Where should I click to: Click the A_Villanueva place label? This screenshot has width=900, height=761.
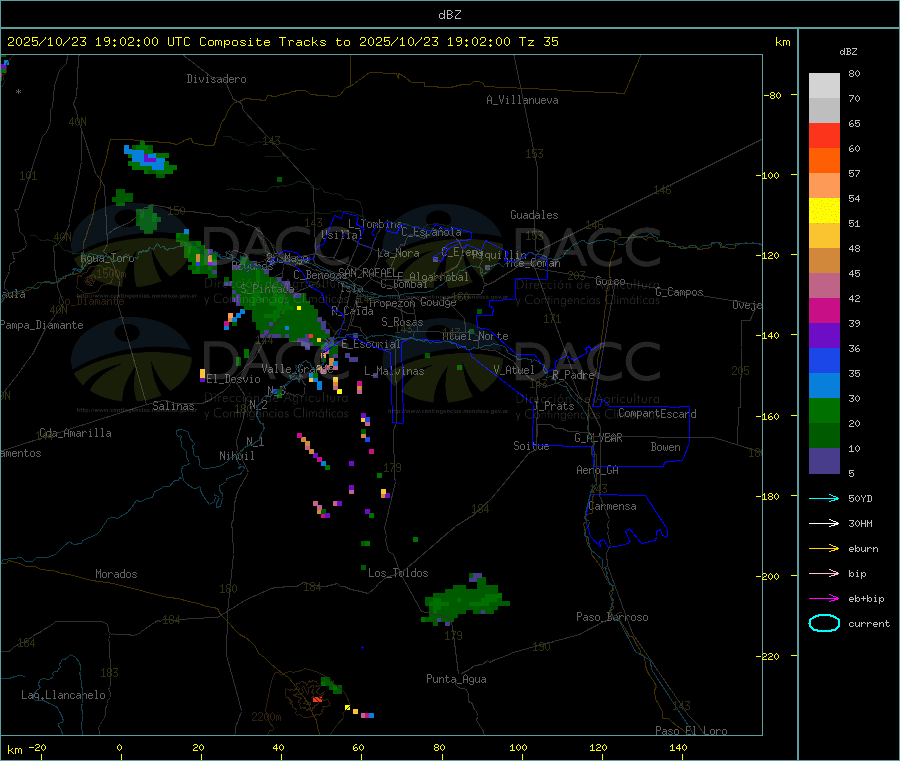tap(522, 100)
